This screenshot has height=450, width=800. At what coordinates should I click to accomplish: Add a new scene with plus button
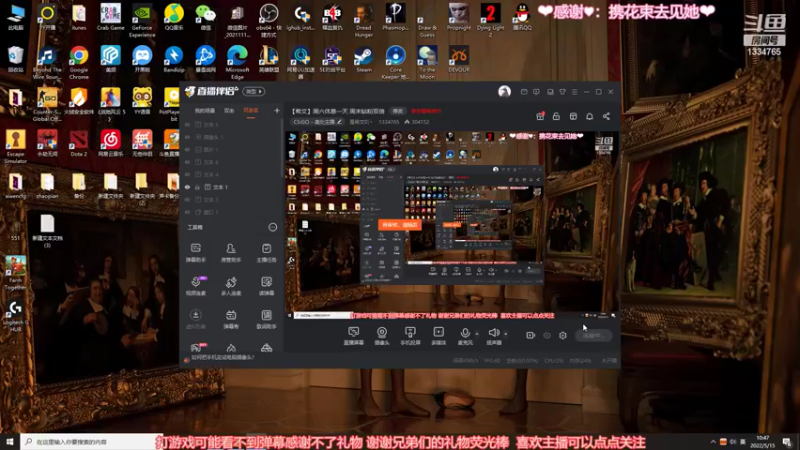click(x=277, y=110)
